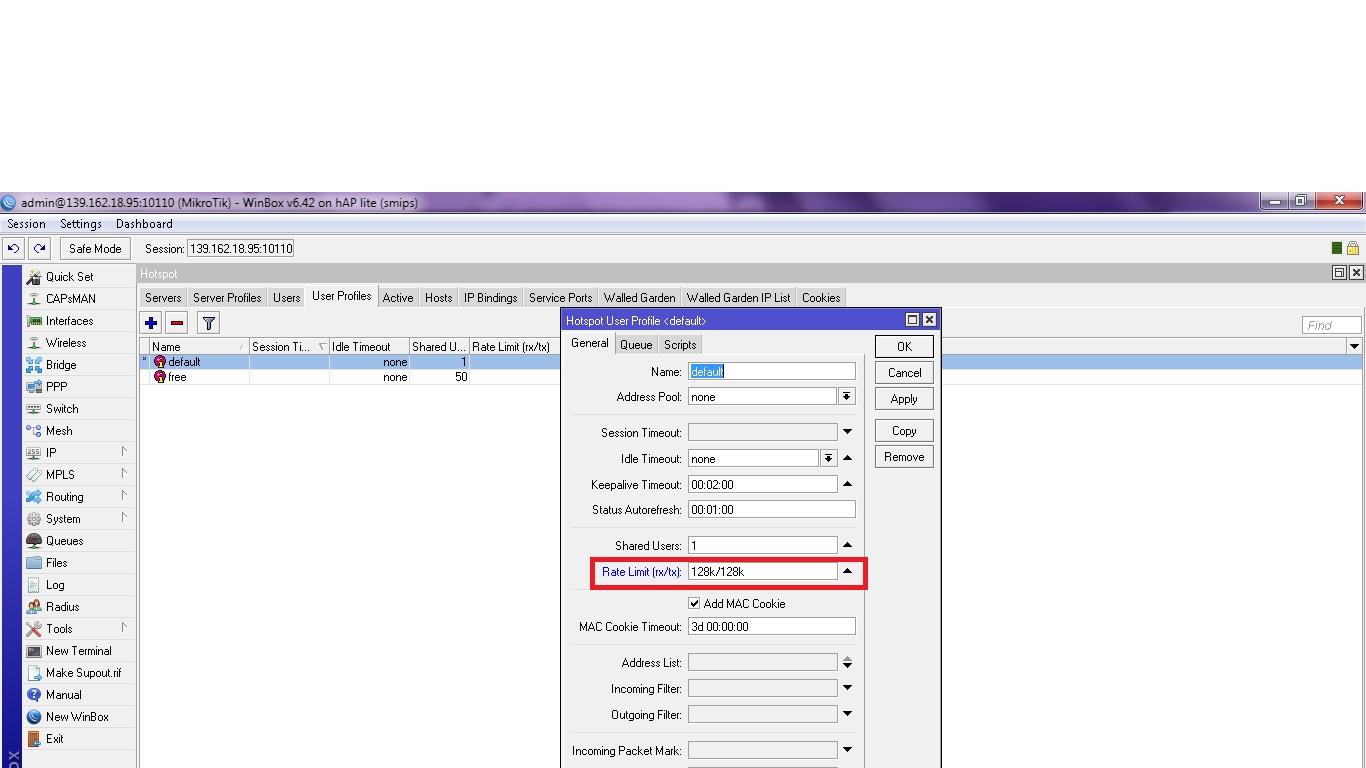Screen dimensions: 1366x768
Task: Open the Active tab
Action: point(398,298)
